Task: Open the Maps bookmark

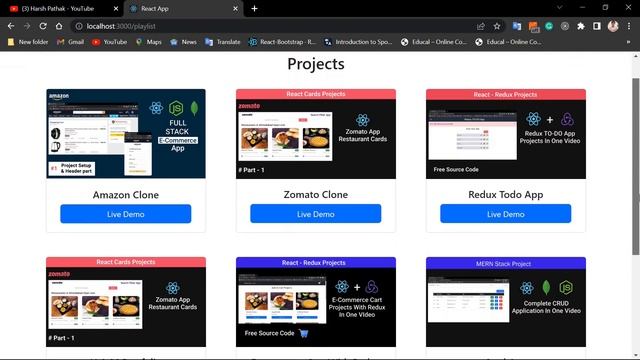Action: 149,42
